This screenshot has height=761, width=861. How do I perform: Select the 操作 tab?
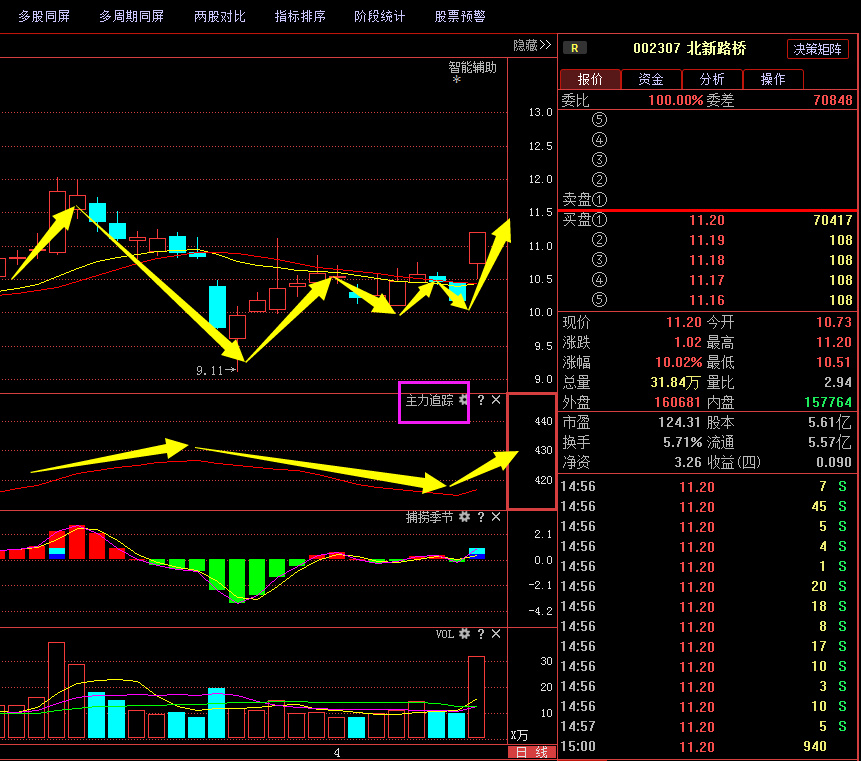click(773, 79)
